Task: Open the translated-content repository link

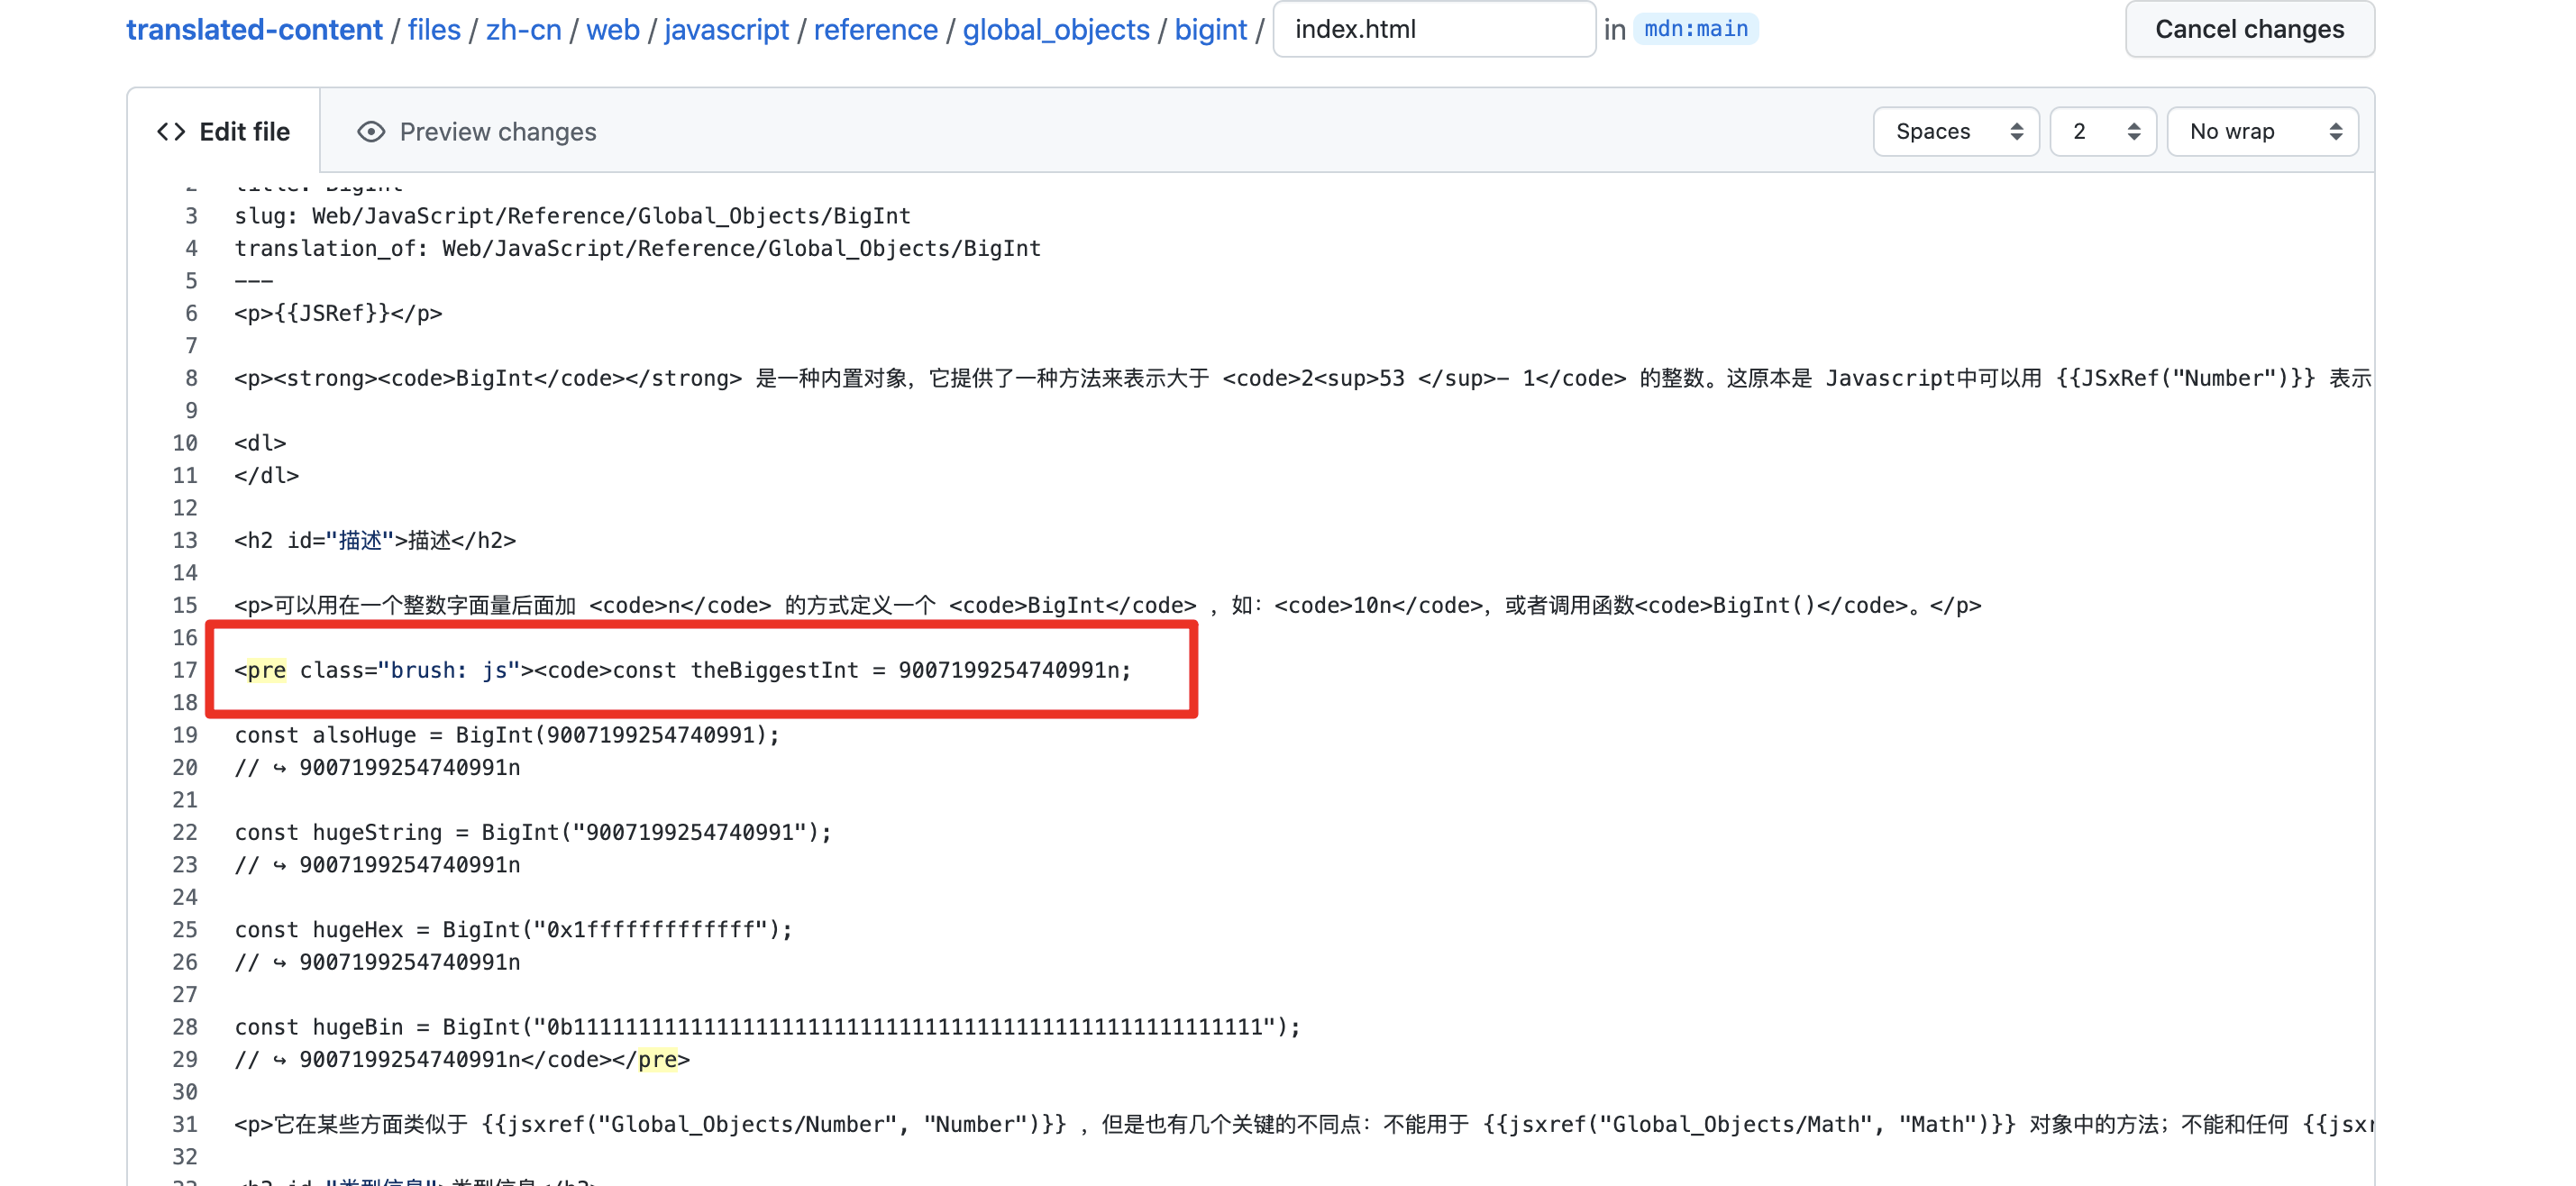Action: [x=254, y=29]
